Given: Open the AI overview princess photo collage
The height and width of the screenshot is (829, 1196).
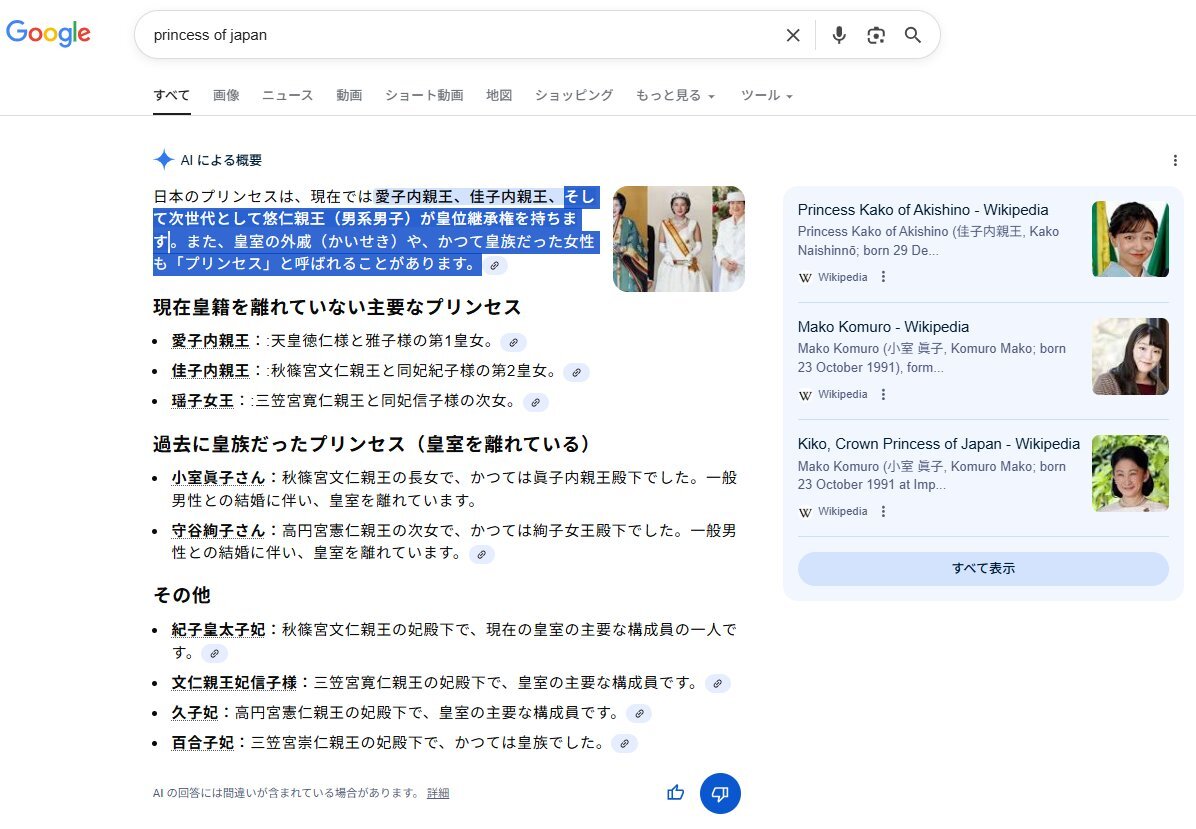Looking at the screenshot, I should point(679,239).
